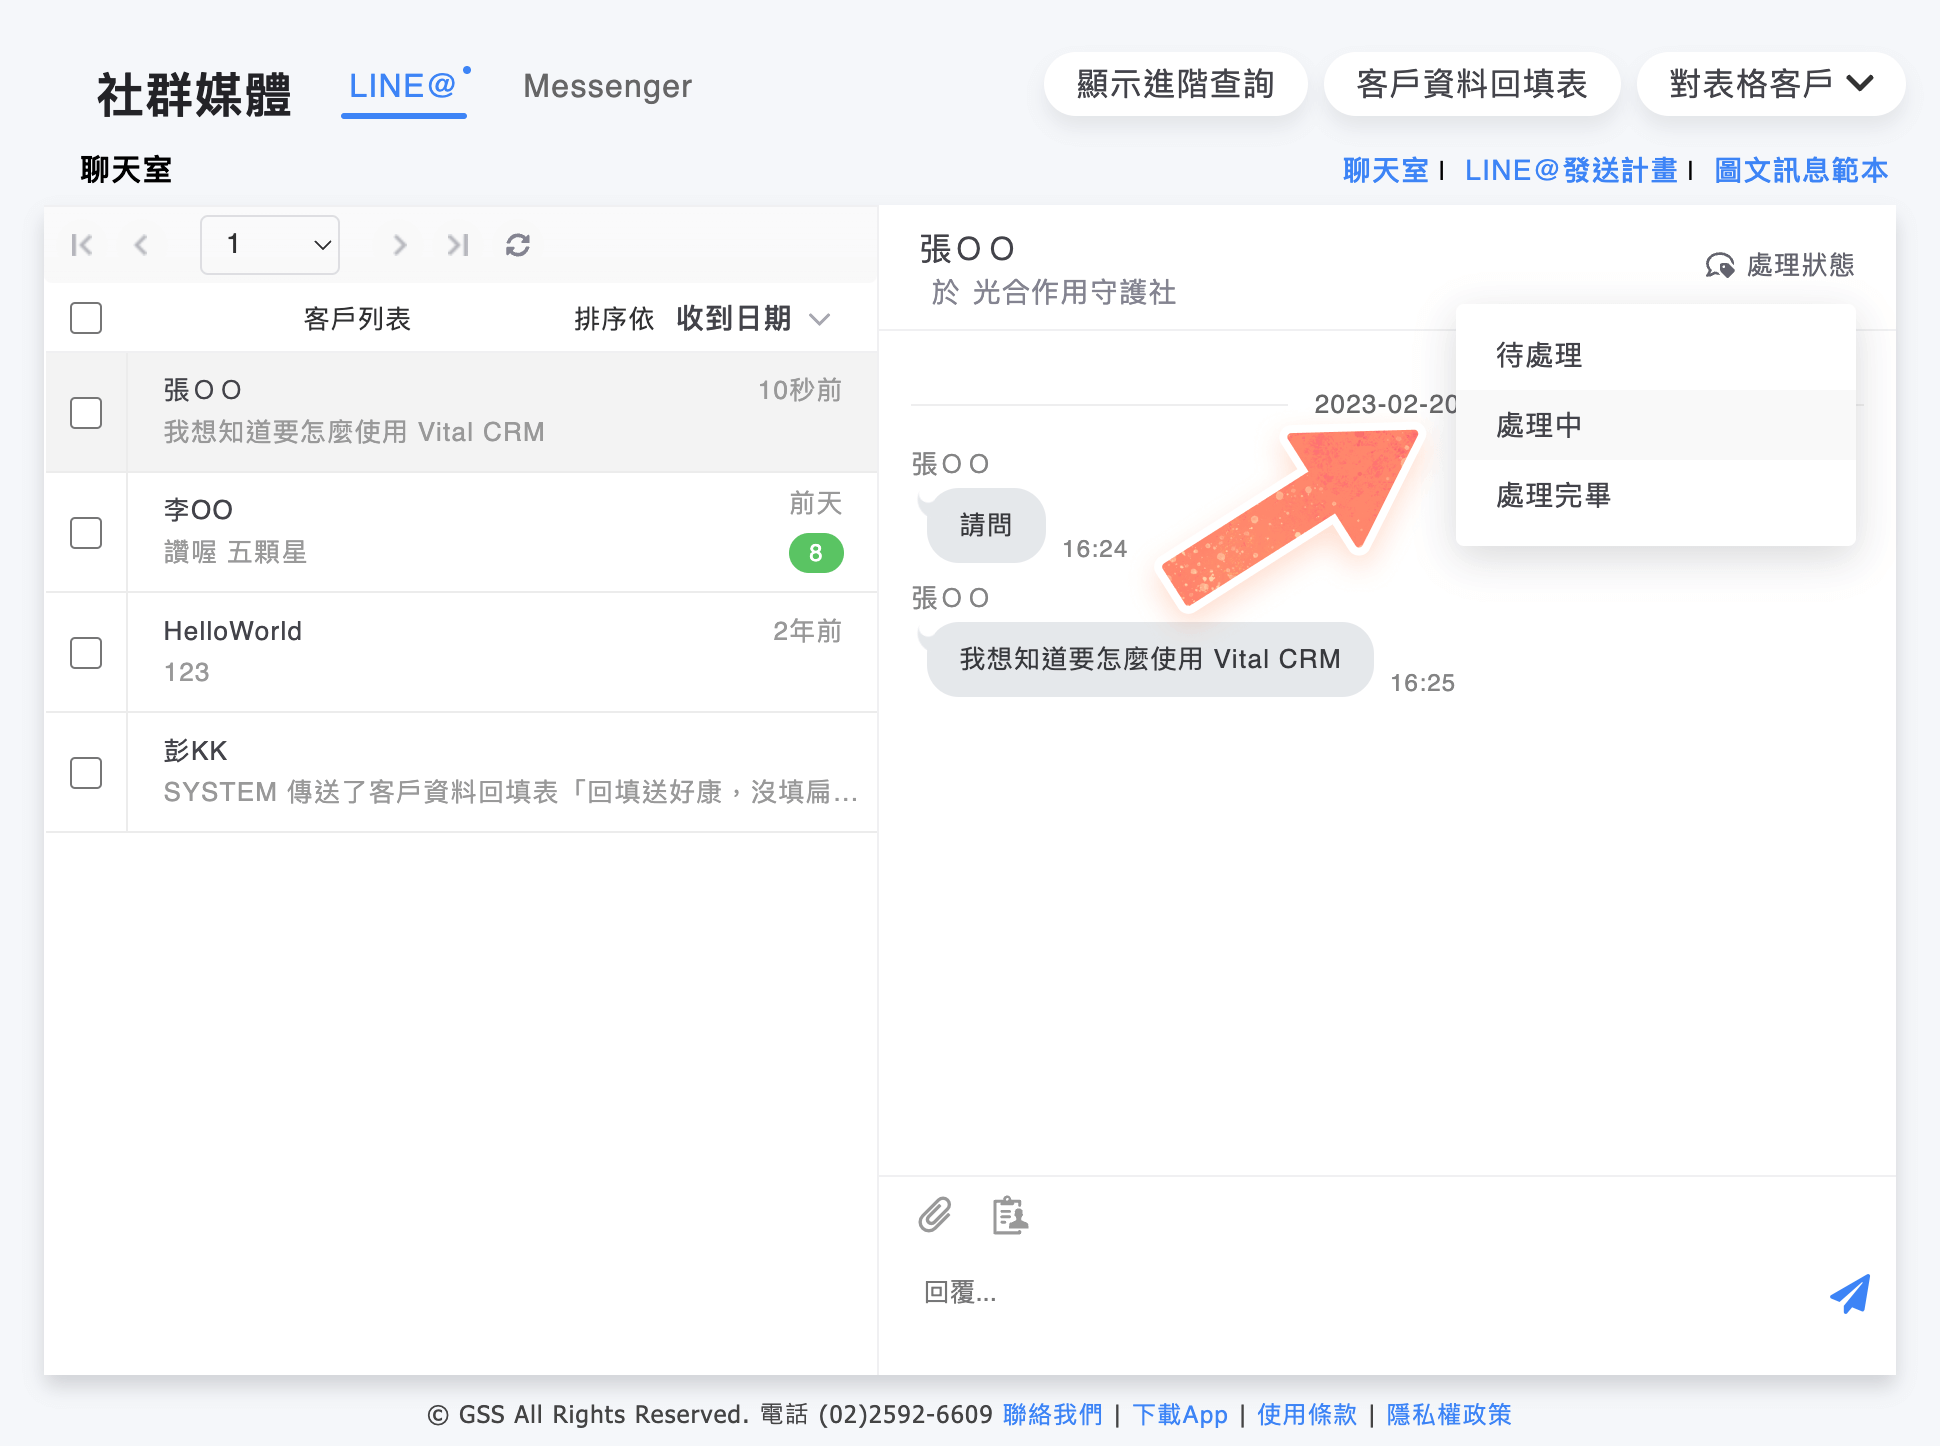
Task: Check the box for 張ＯＯ conversation
Action: 86,412
